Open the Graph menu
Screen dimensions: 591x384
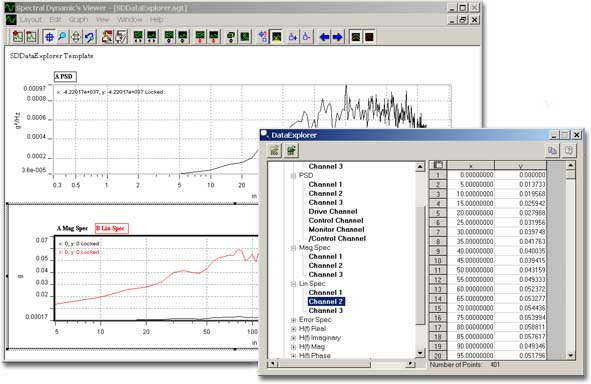tap(78, 20)
